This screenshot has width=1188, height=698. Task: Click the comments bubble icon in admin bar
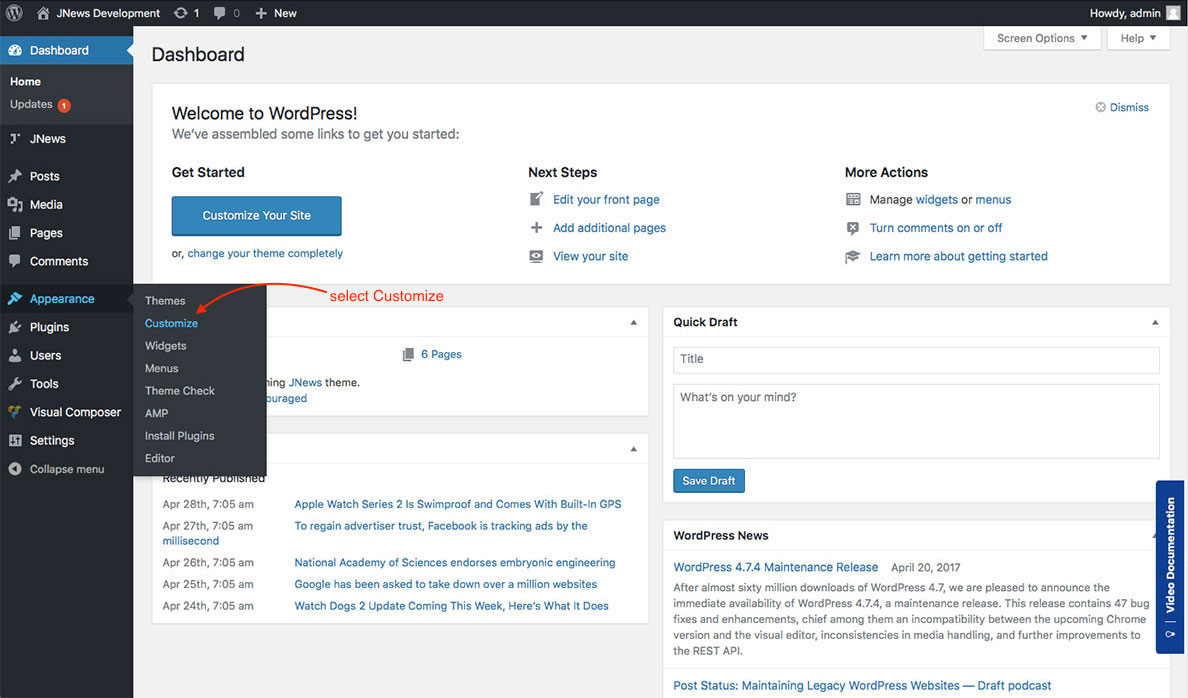pyautogui.click(x=218, y=13)
